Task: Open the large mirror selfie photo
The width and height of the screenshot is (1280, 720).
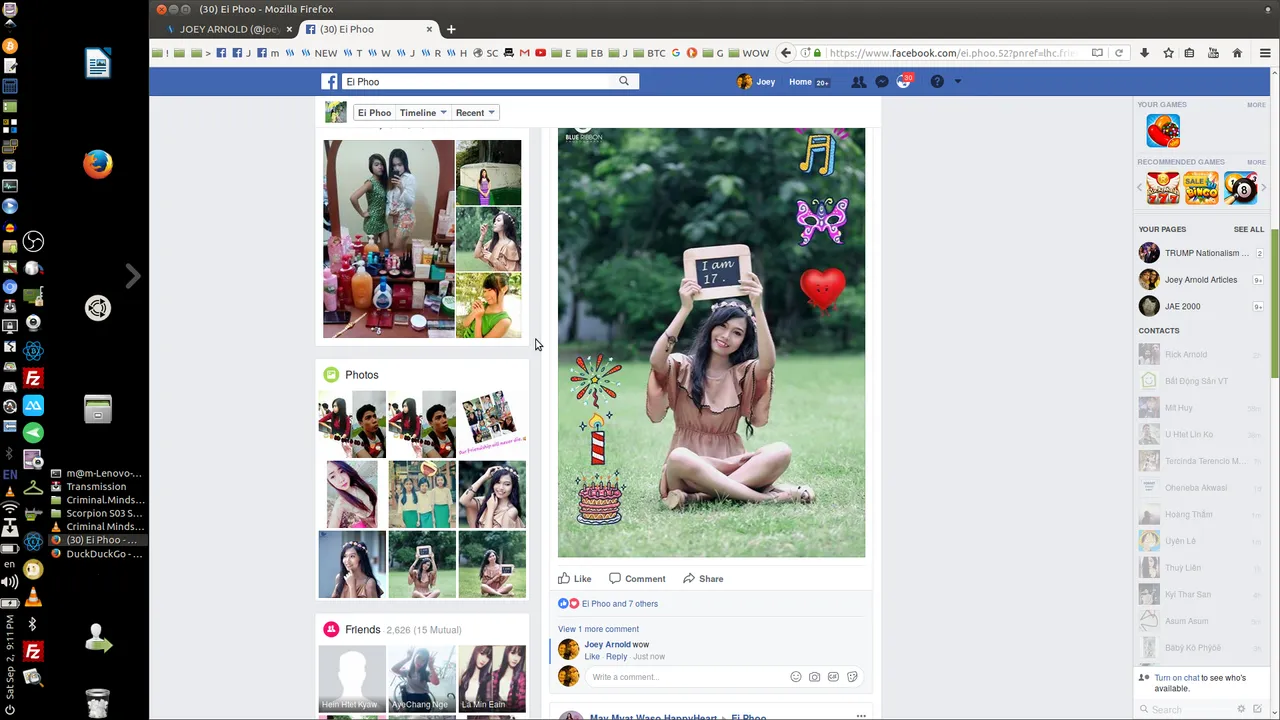Action: pyautogui.click(x=389, y=239)
